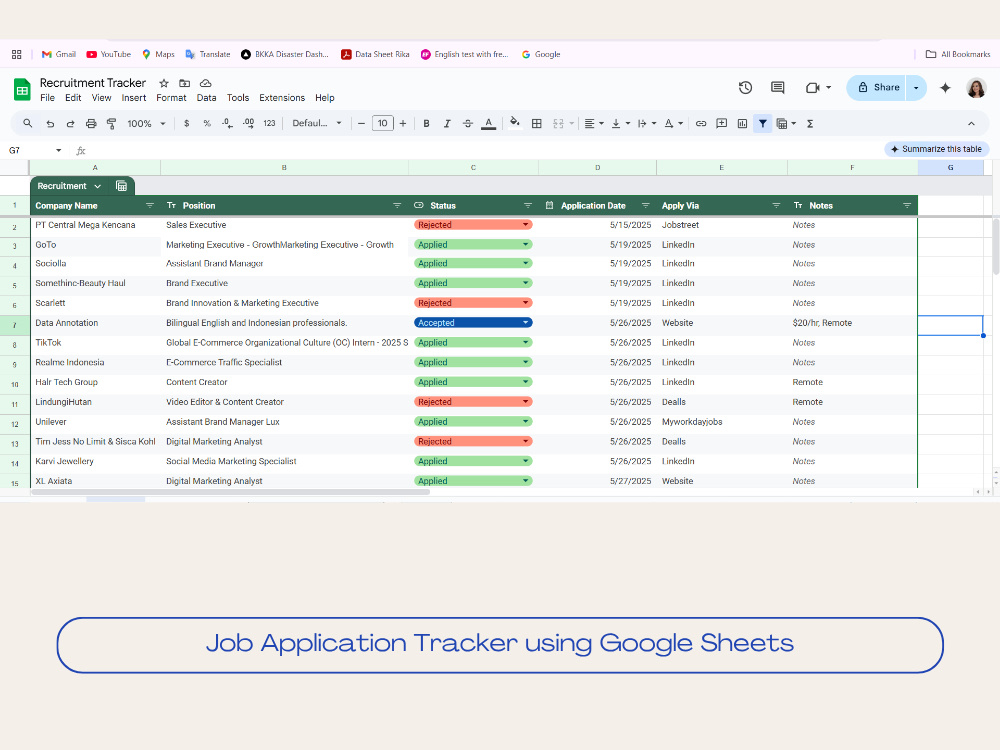This screenshot has height=750, width=1000.
Task: Collapse toolbar with the chevron up
Action: pyautogui.click(x=971, y=124)
